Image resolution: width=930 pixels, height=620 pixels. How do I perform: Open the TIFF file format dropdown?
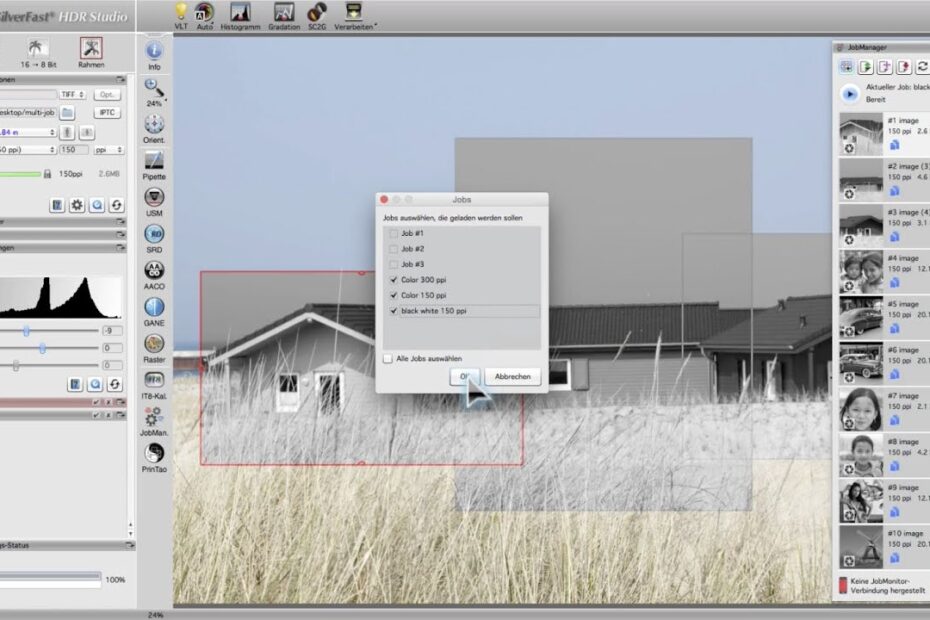[x=74, y=94]
